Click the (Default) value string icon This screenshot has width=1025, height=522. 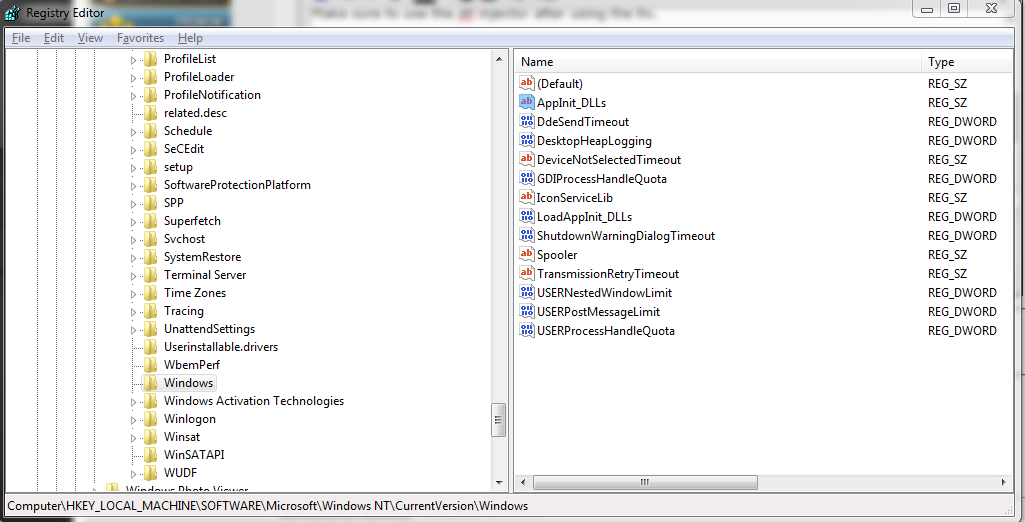tap(526, 83)
